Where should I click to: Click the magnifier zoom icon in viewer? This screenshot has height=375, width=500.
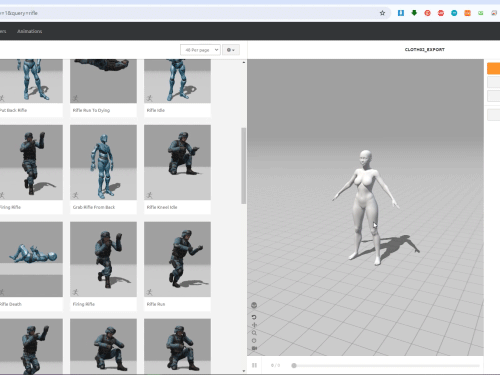click(x=254, y=333)
